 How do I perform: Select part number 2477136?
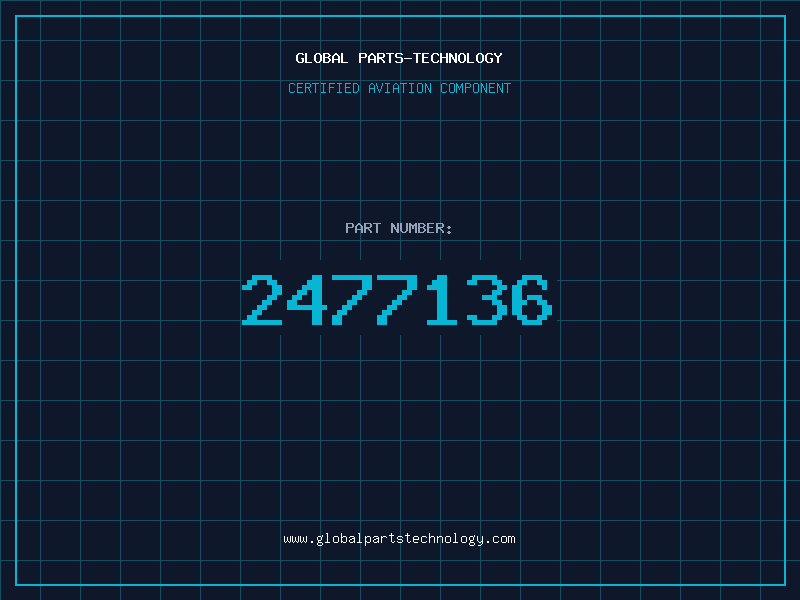click(x=397, y=299)
